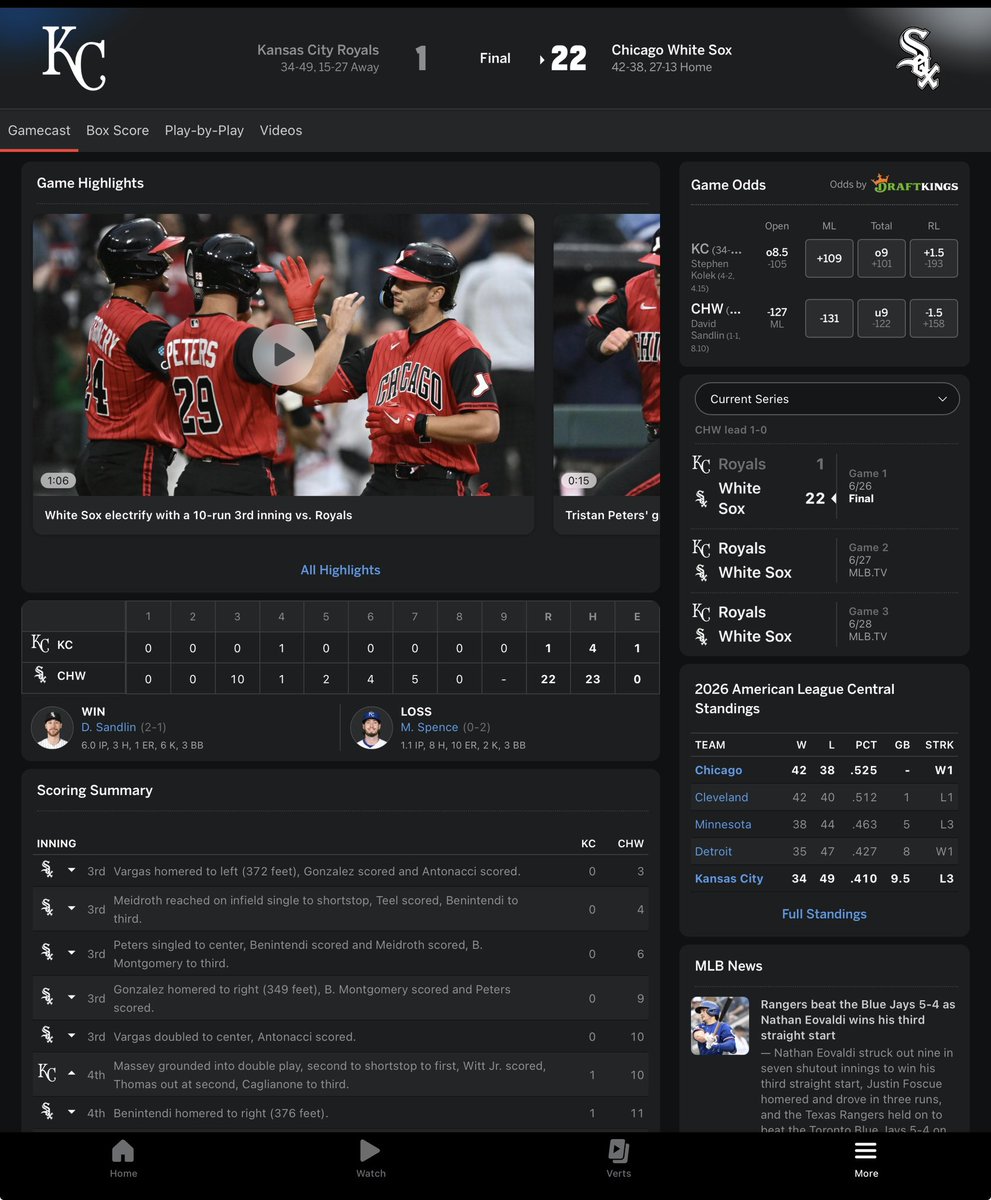Image resolution: width=991 pixels, height=1200 pixels.
Task: Open D. Sandlin's headshot photo
Action: pyautogui.click(x=52, y=728)
